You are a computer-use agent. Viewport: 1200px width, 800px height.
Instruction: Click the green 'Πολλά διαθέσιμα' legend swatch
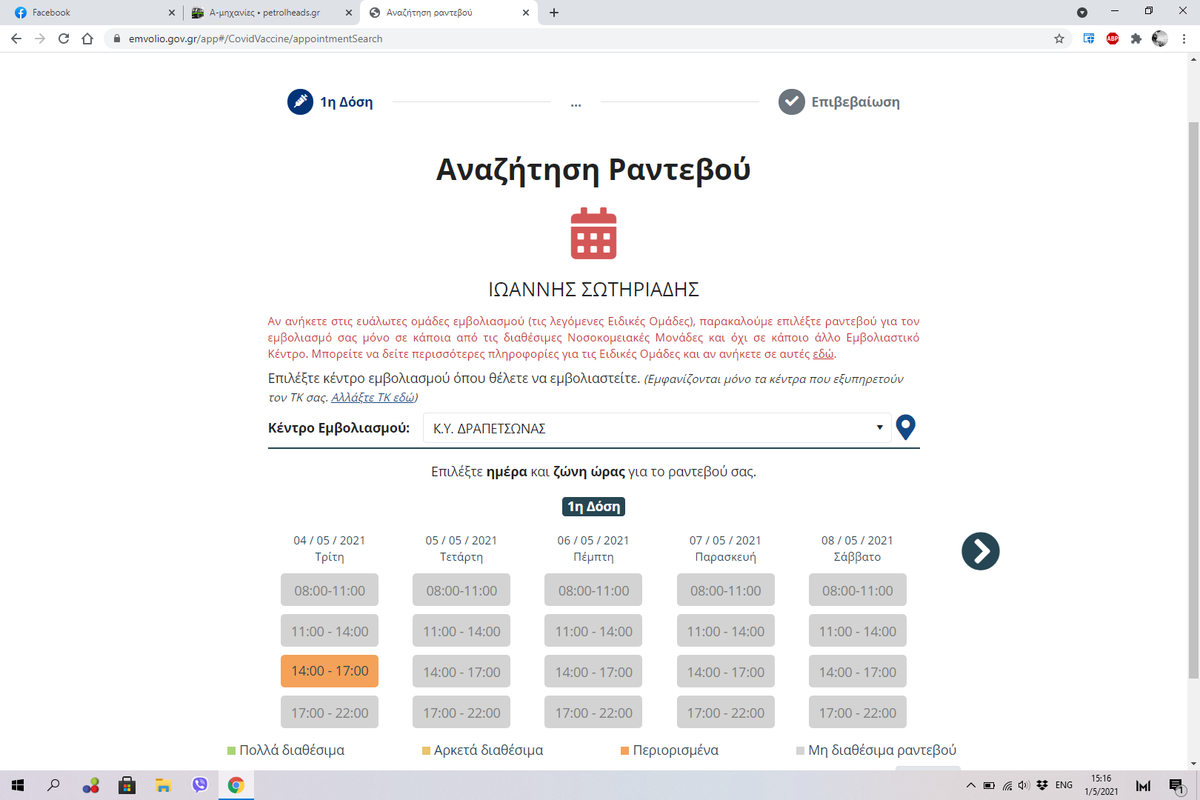231,750
